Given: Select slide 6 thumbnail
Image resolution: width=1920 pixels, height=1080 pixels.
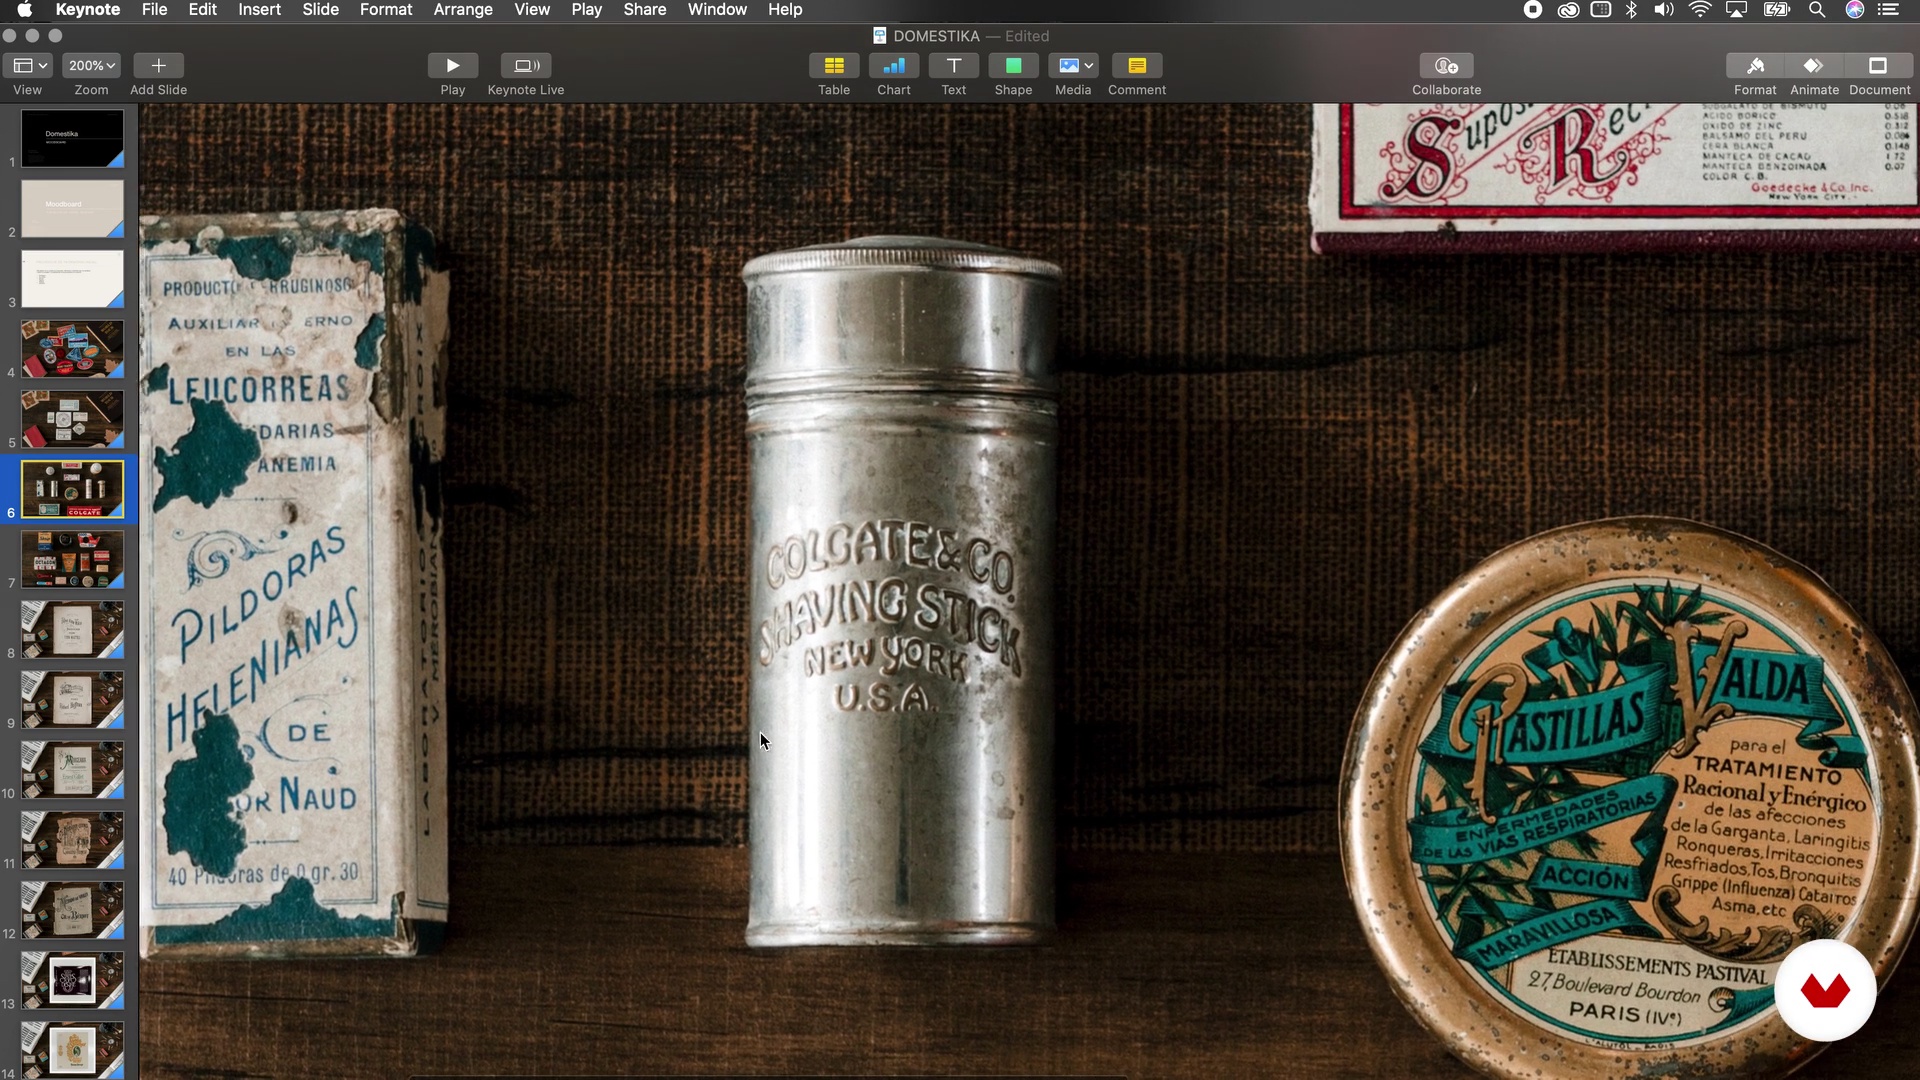Looking at the screenshot, I should (73, 489).
